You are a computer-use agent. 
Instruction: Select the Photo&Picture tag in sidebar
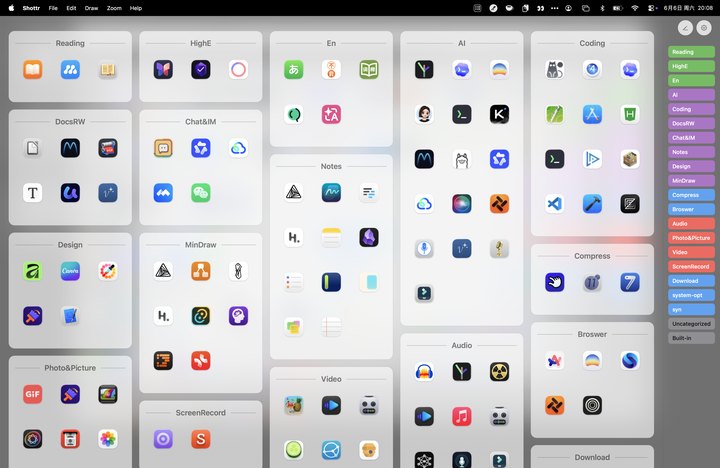point(691,238)
